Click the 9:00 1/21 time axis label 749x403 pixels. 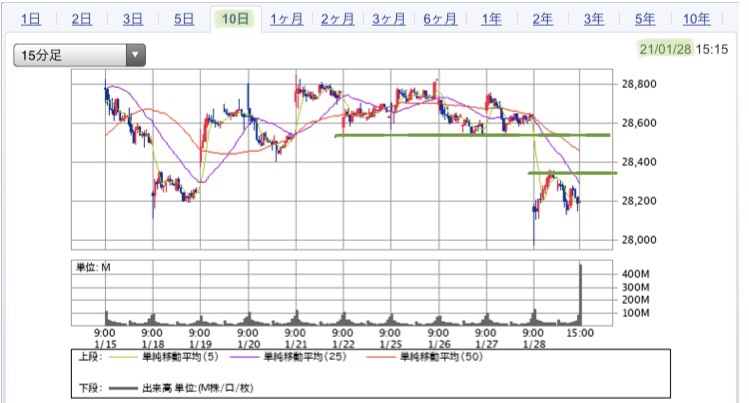click(295, 338)
